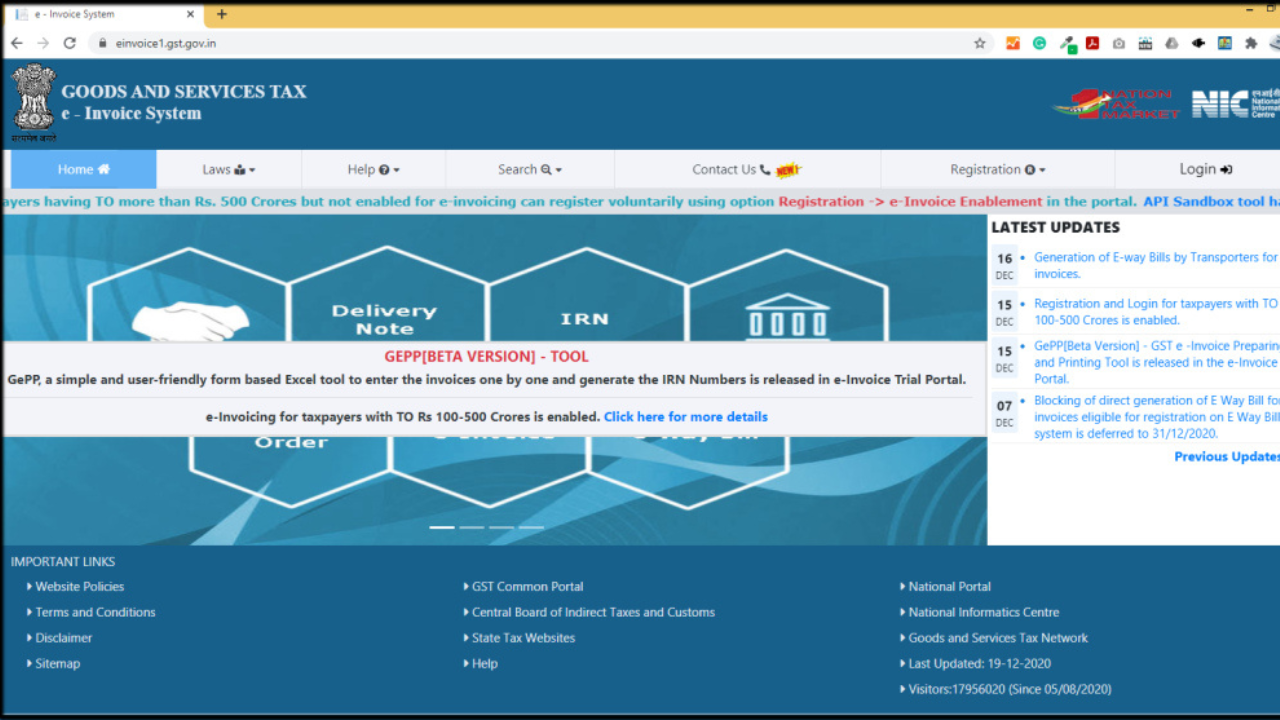The width and height of the screenshot is (1280, 720).
Task: Open GePP[Beta Version] update link
Action: [1157, 362]
